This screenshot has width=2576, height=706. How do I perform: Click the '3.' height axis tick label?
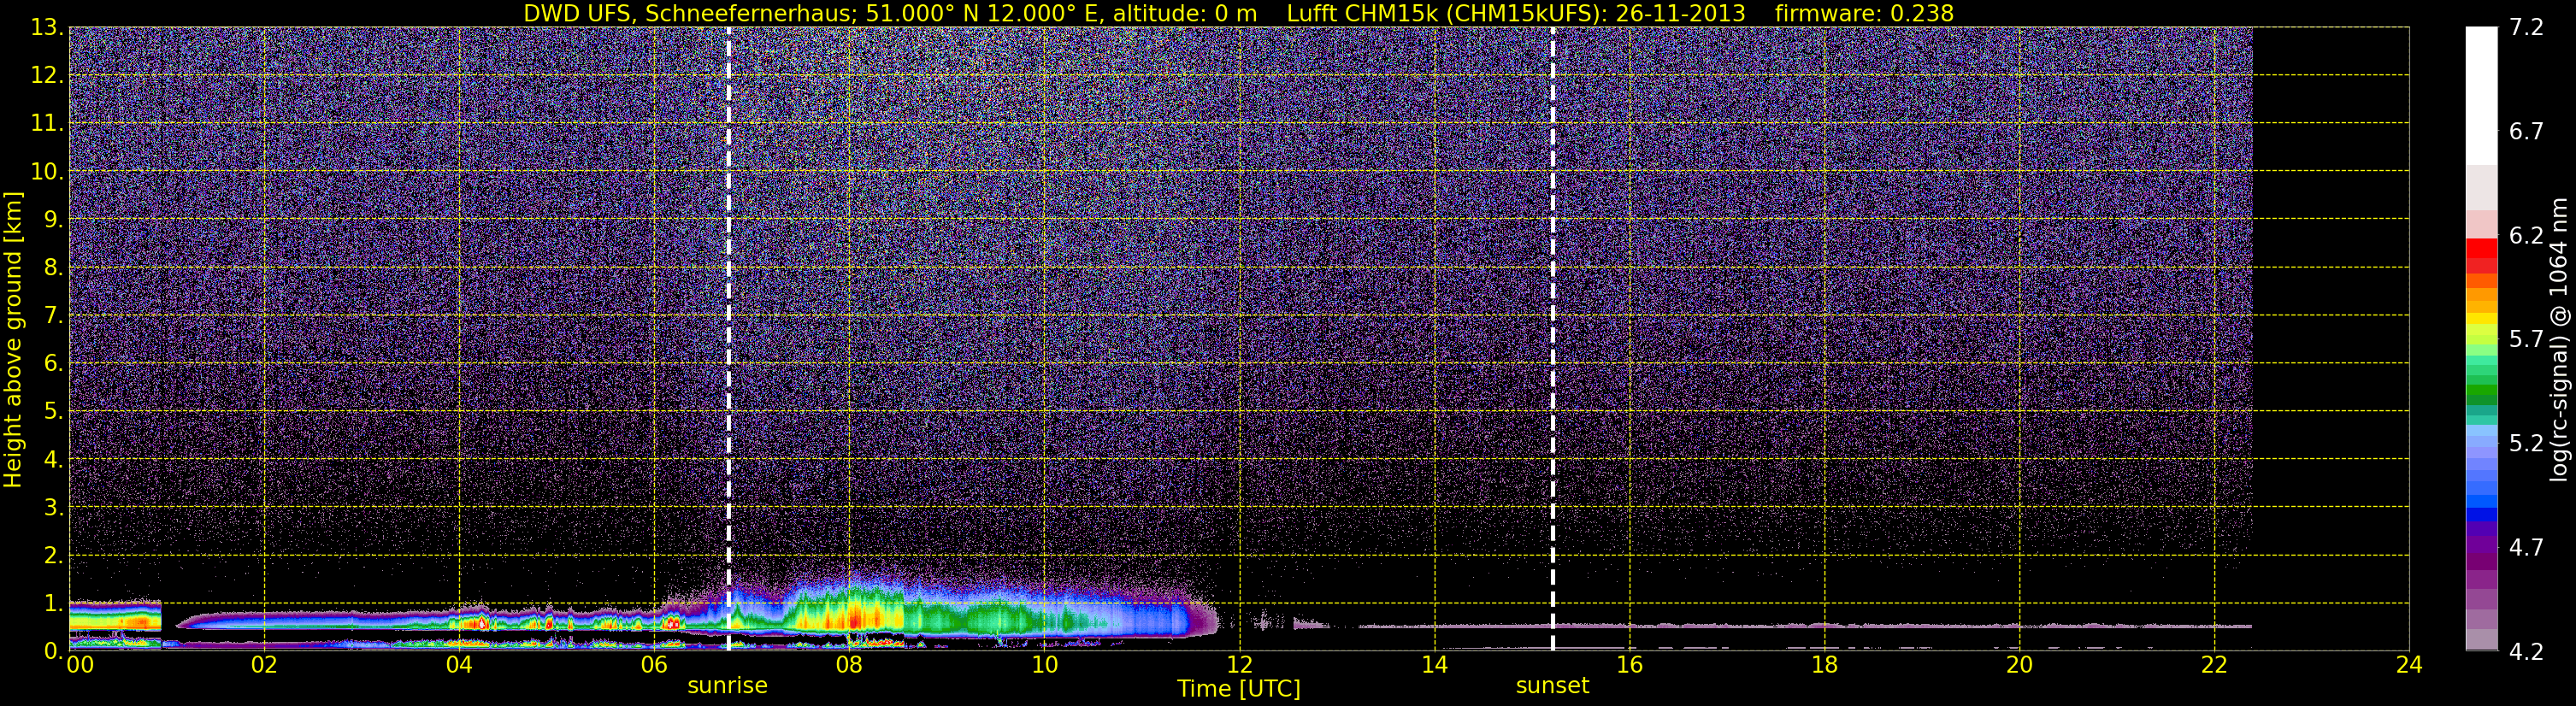53,507
